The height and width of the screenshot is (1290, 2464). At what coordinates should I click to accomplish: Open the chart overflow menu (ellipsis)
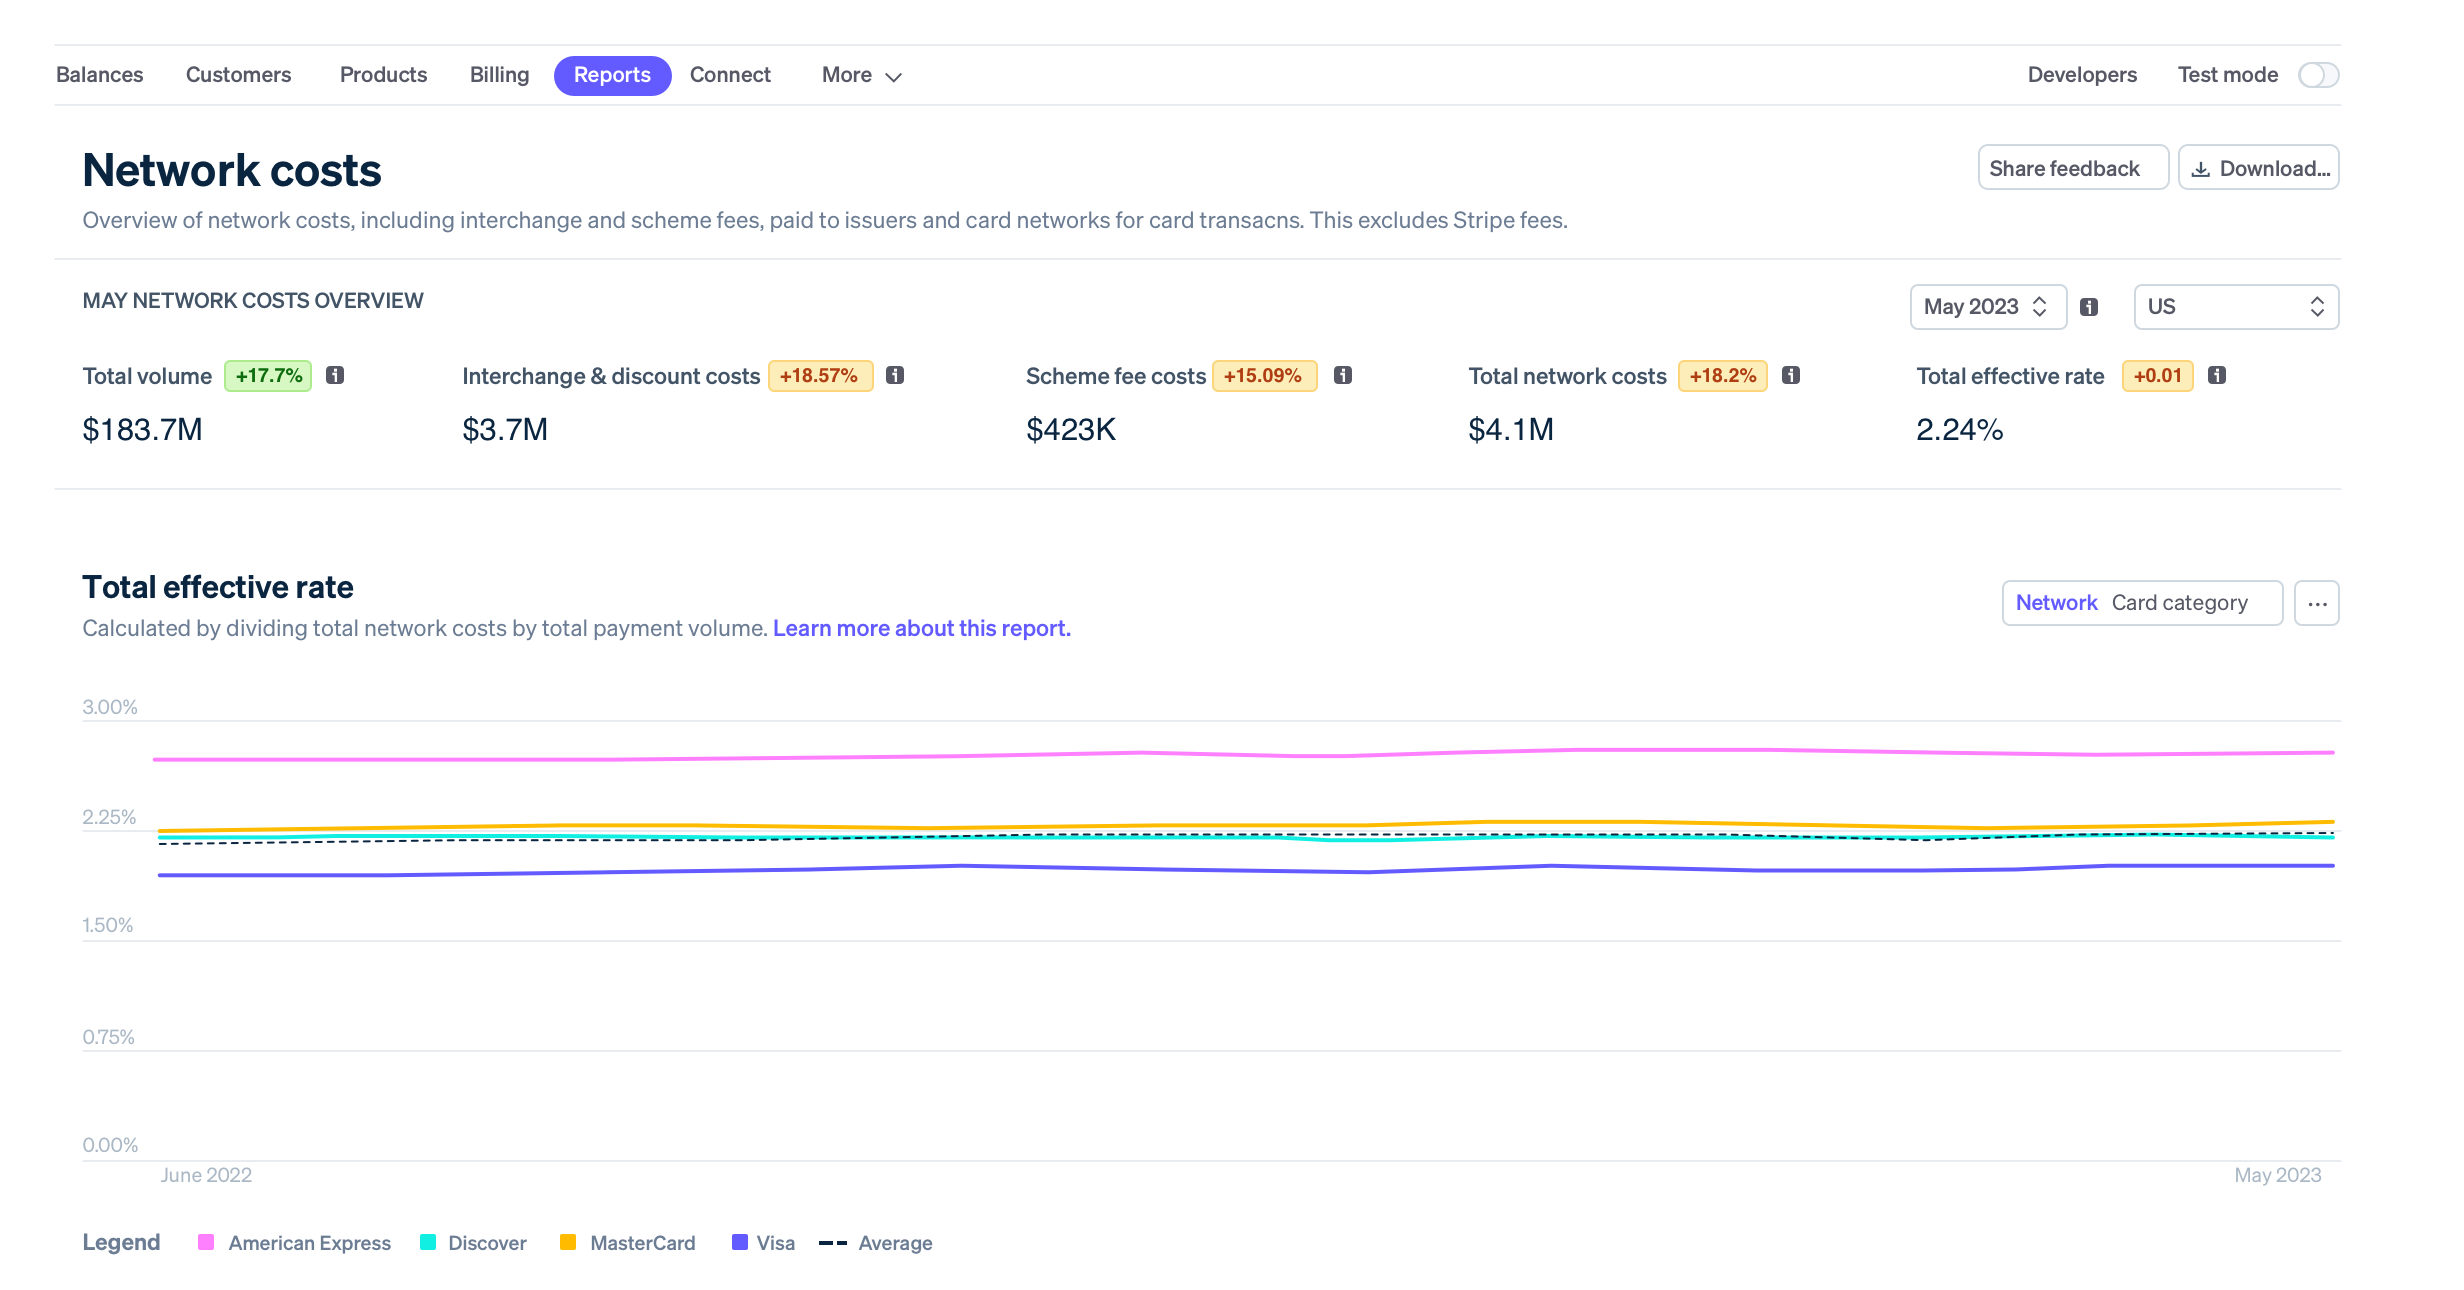coord(2317,602)
